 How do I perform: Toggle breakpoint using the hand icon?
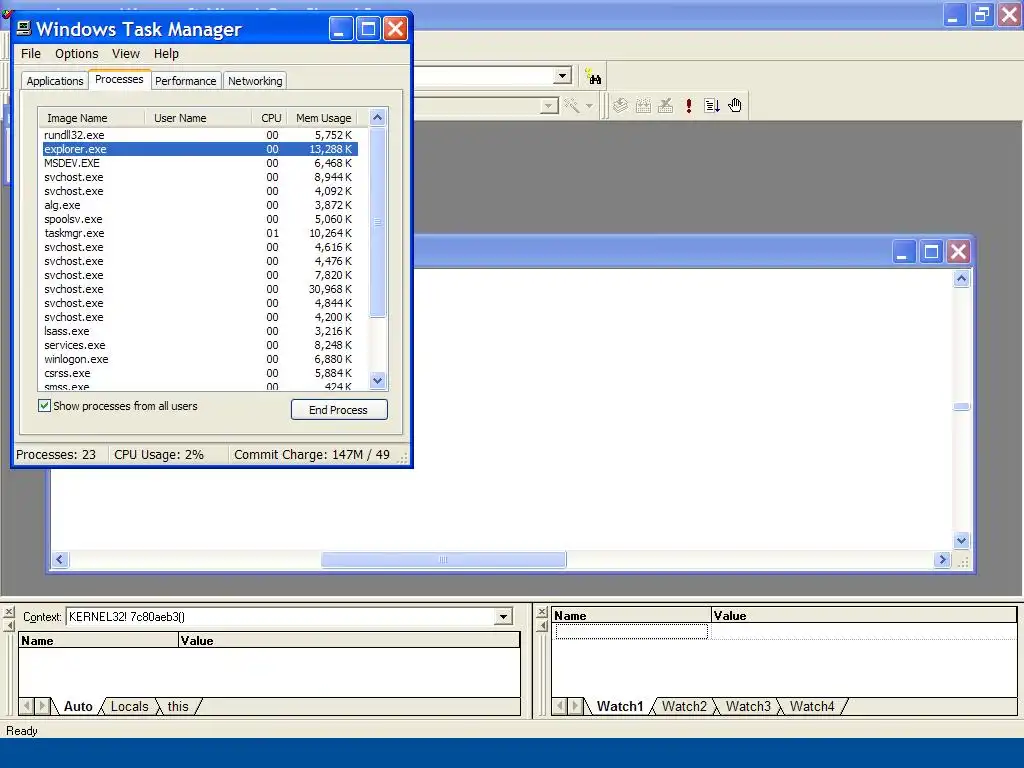[735, 106]
